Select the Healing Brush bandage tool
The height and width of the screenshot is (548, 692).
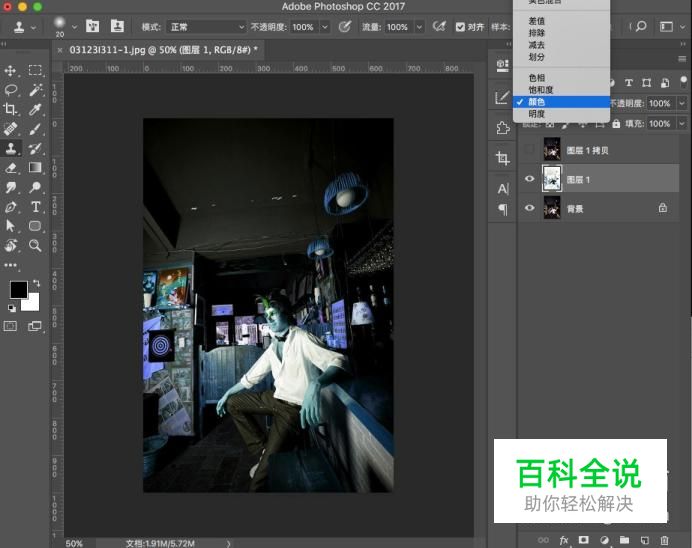pyautogui.click(x=11, y=129)
